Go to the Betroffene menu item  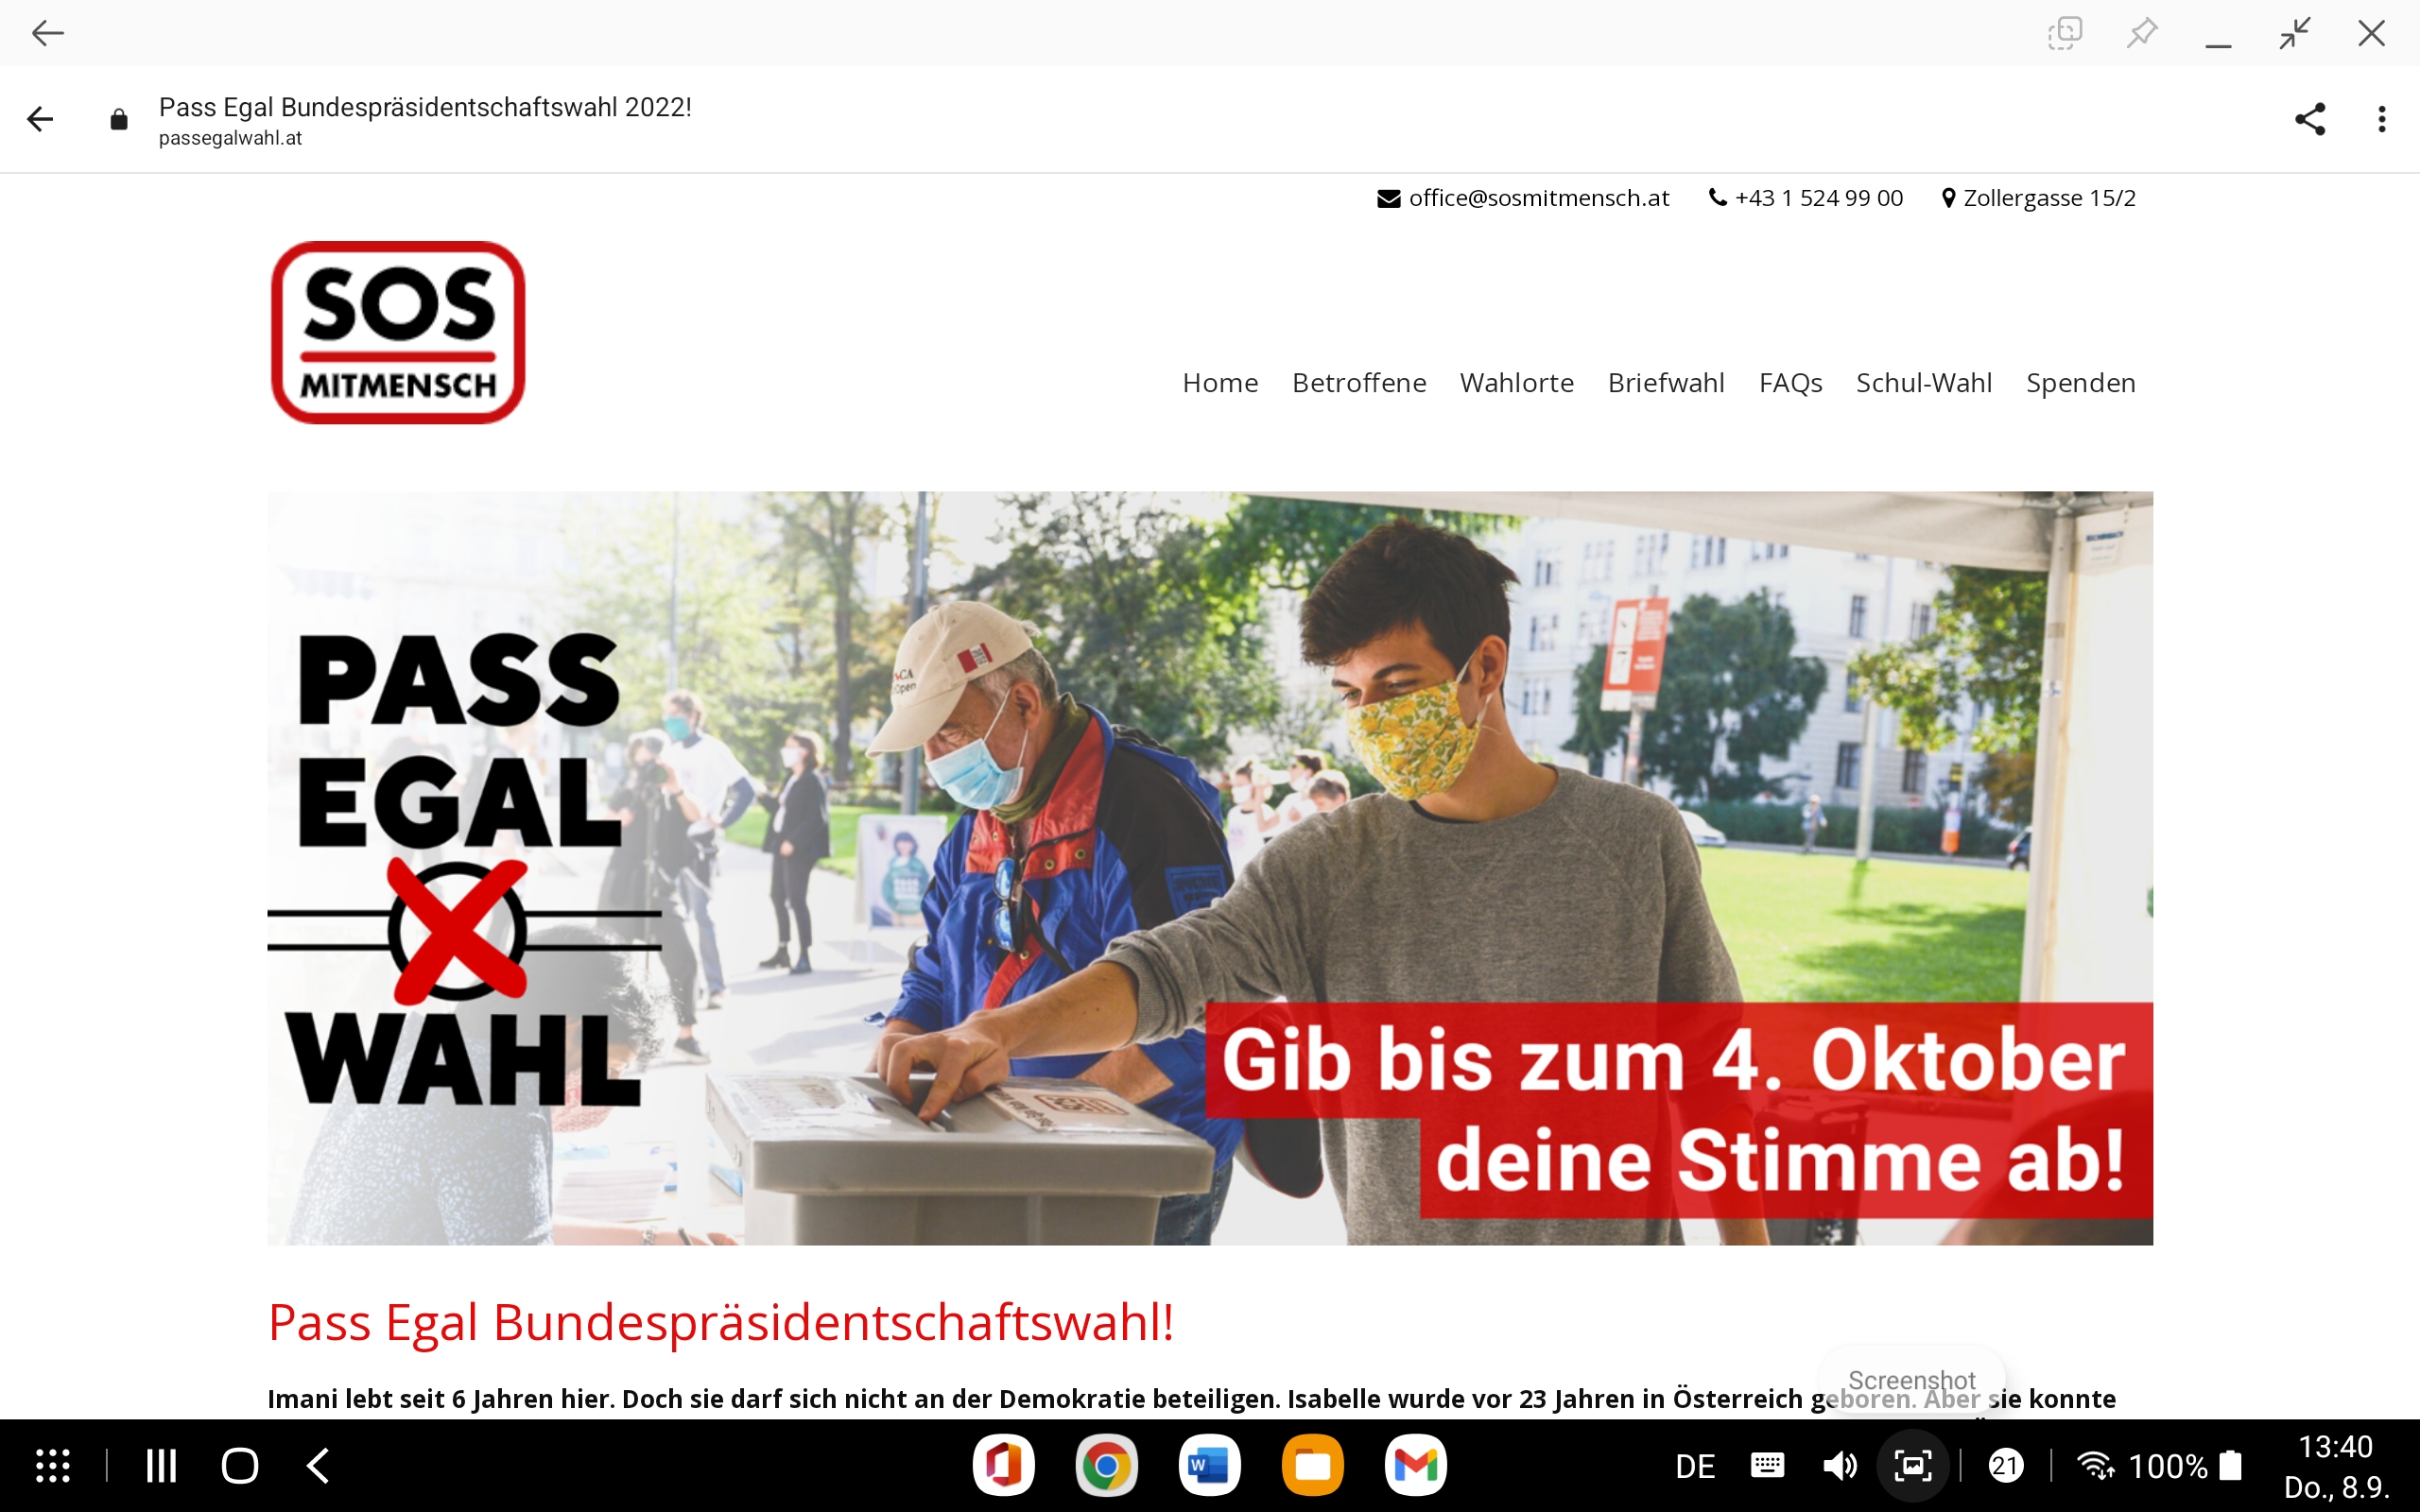click(x=1358, y=383)
